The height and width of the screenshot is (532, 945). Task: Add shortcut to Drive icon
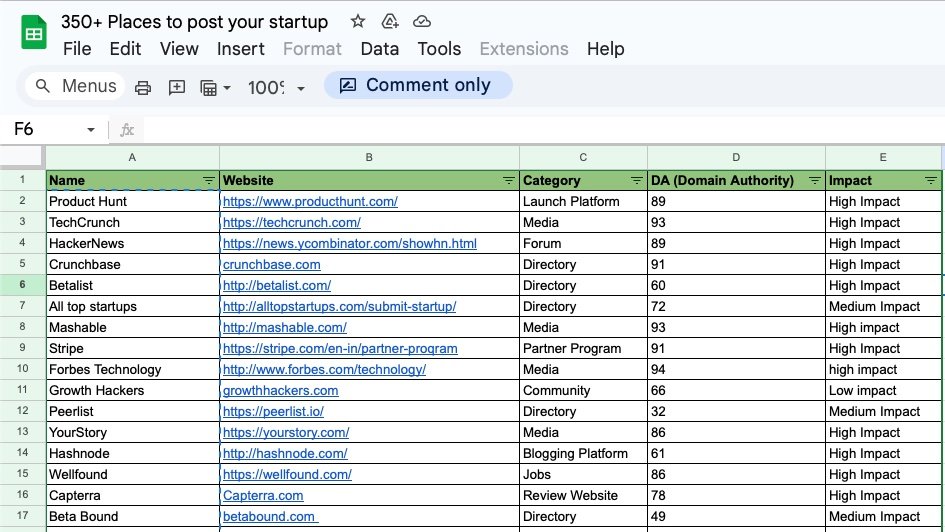(390, 22)
